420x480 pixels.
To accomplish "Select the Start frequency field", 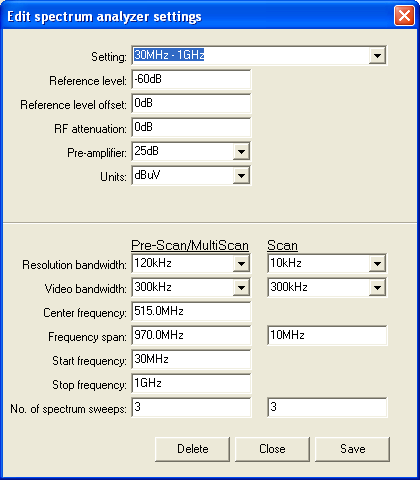I will click(x=191, y=359).
